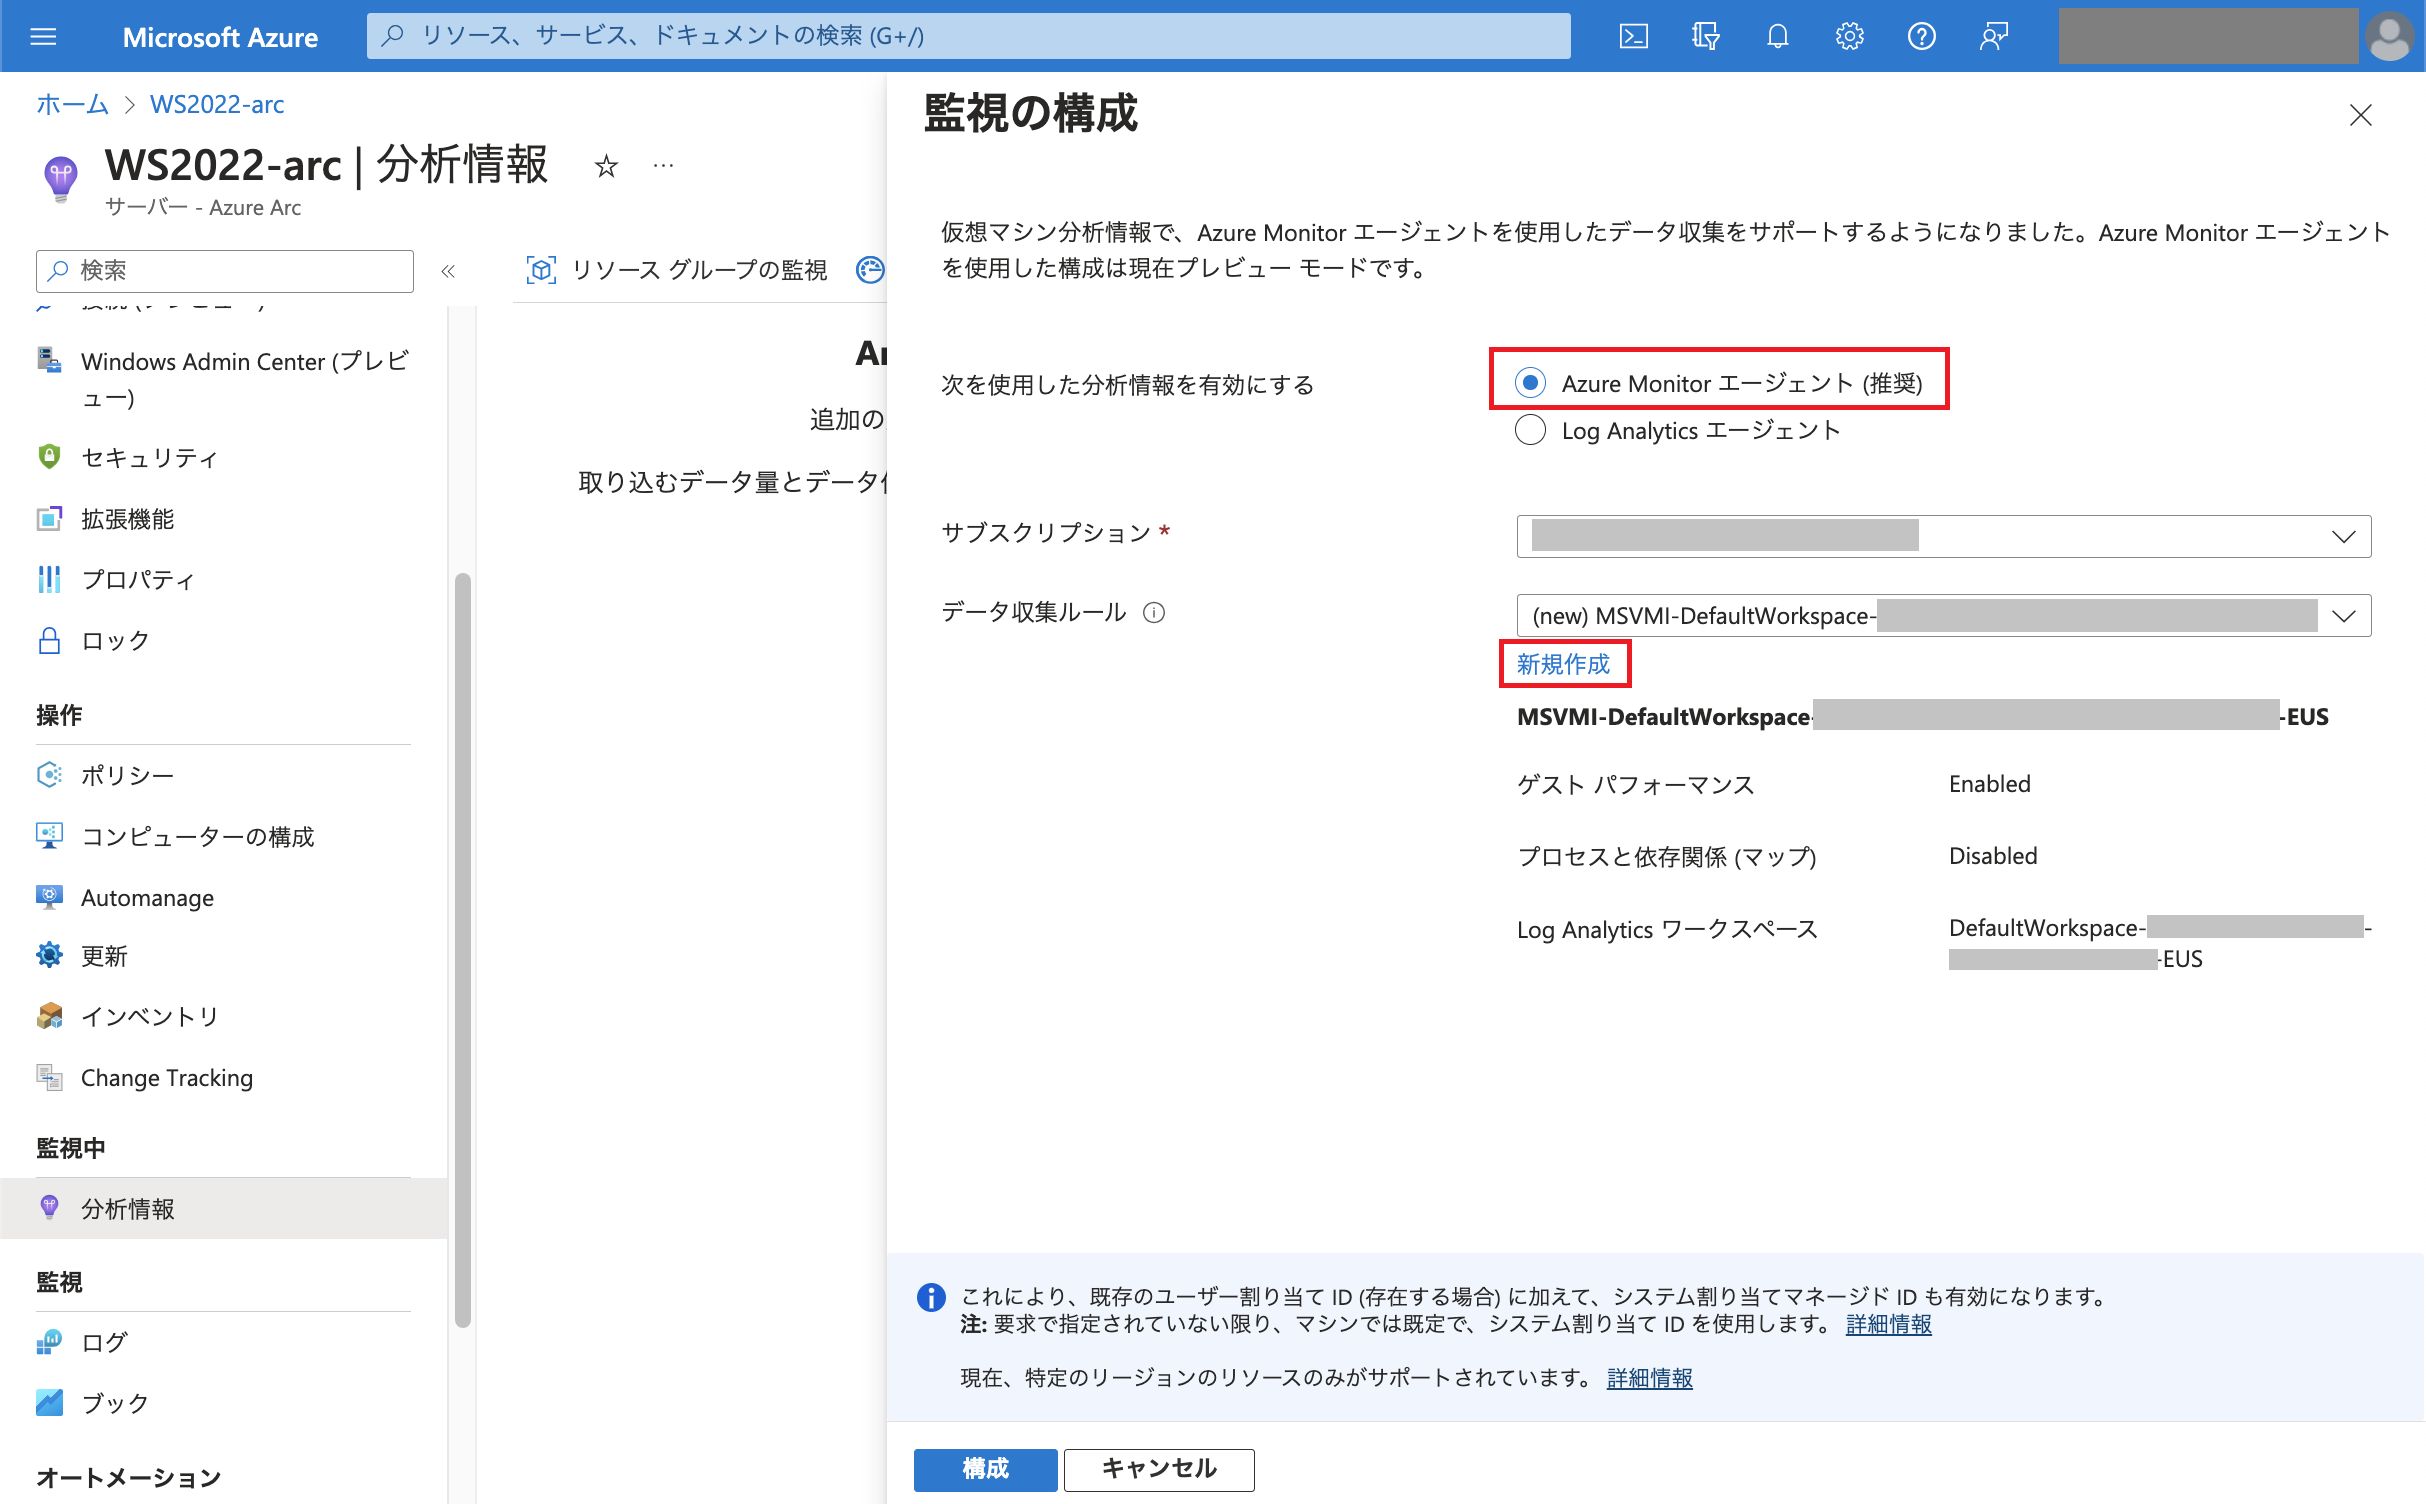This screenshot has width=2426, height=1504.
Task: Open the feedback icon in top bar
Action: pyautogui.click(x=1993, y=37)
